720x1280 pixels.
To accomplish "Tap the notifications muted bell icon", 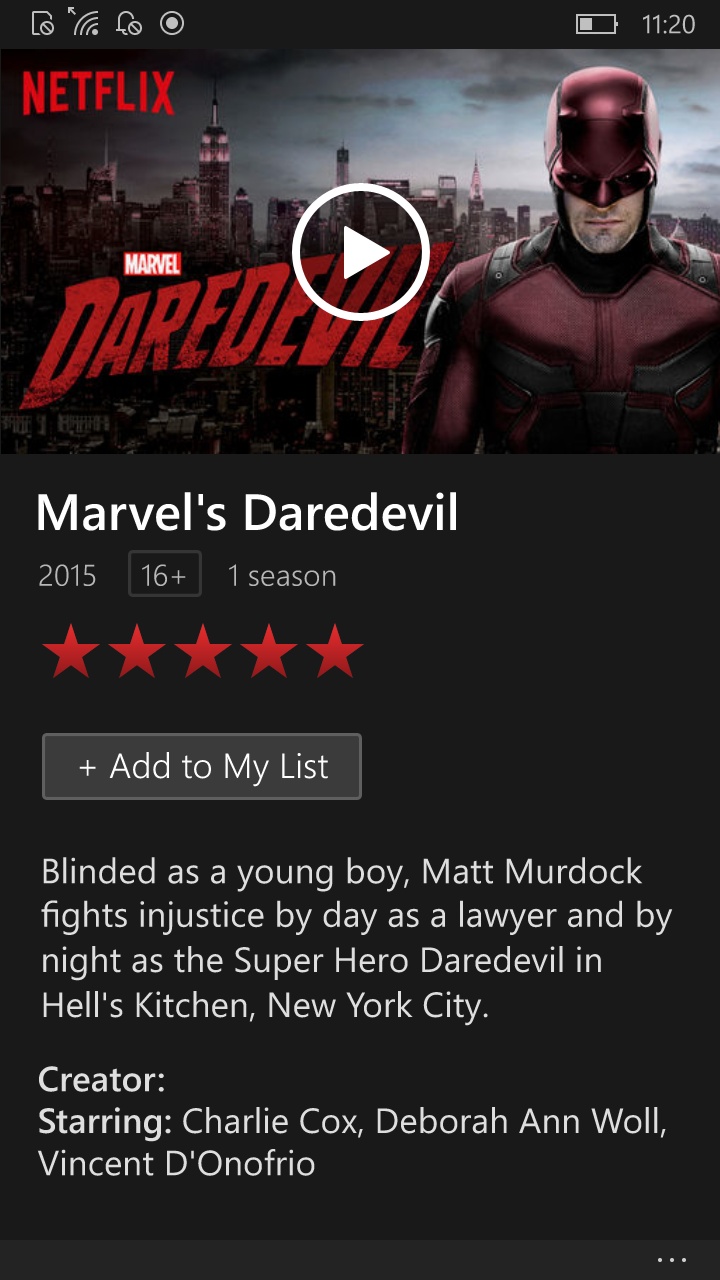I will click(x=129, y=23).
